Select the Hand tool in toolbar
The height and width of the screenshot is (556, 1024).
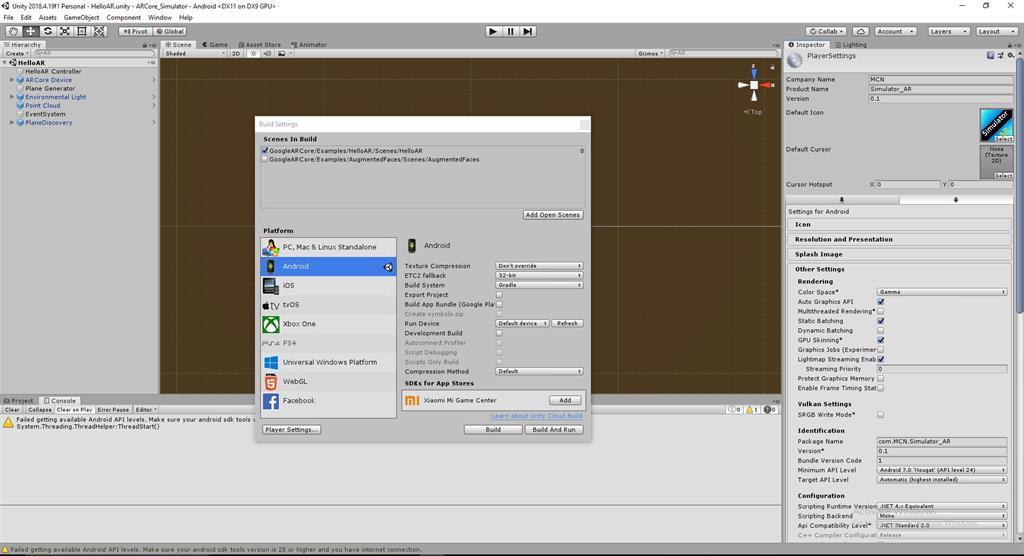point(13,31)
